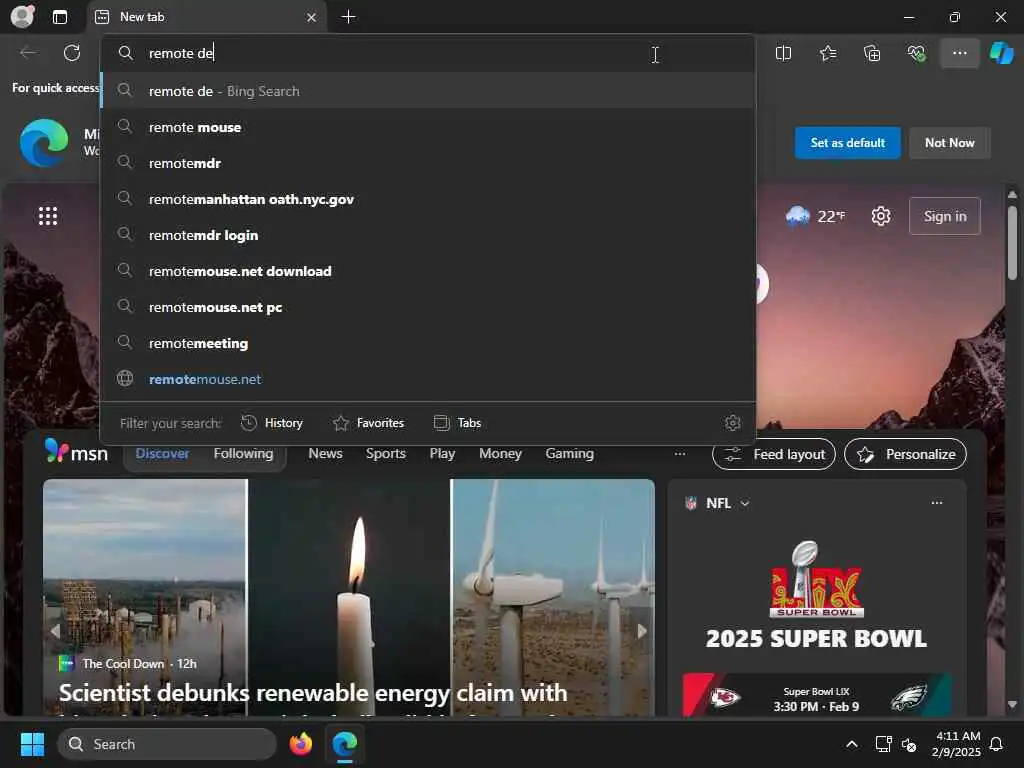1024x768 pixels.
Task: Dismiss with Not Now button
Action: (950, 142)
